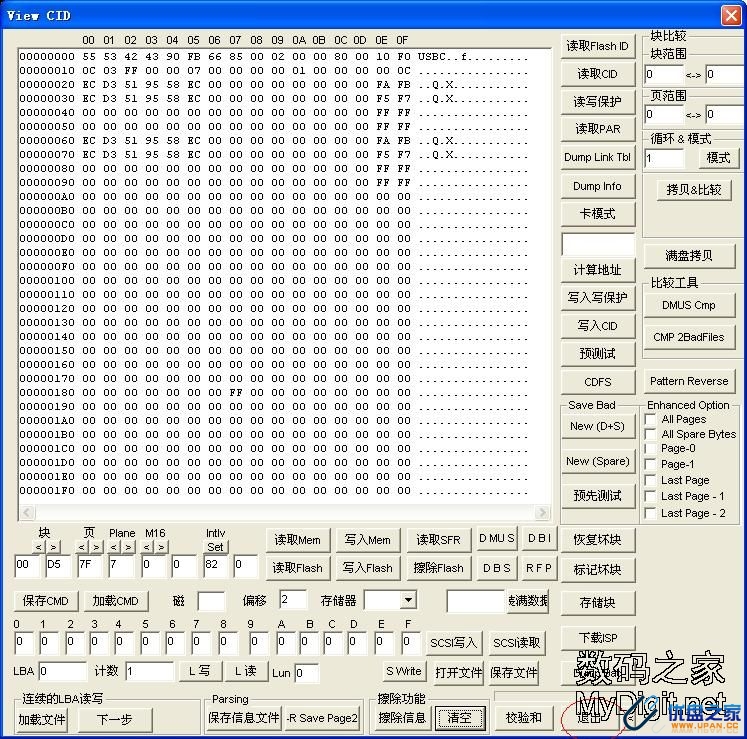Click the 标记坏块 button

pyautogui.click(x=598, y=570)
